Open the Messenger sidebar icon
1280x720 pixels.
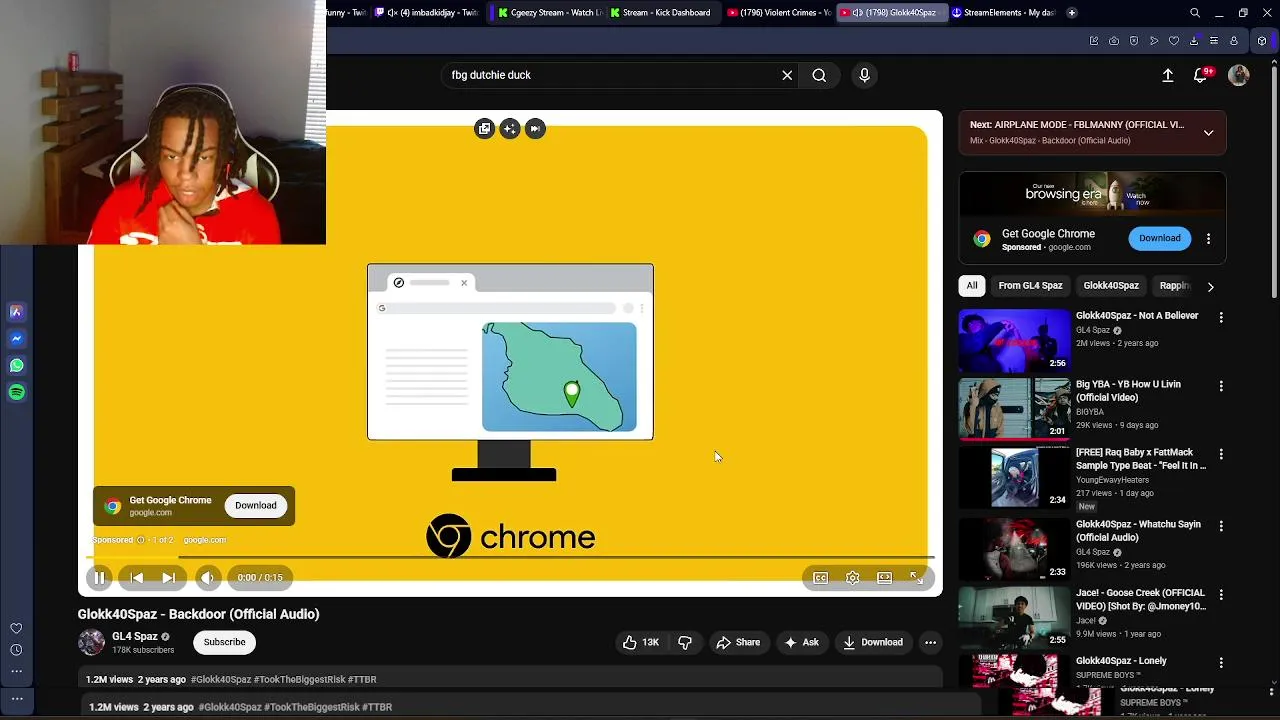pos(16,339)
